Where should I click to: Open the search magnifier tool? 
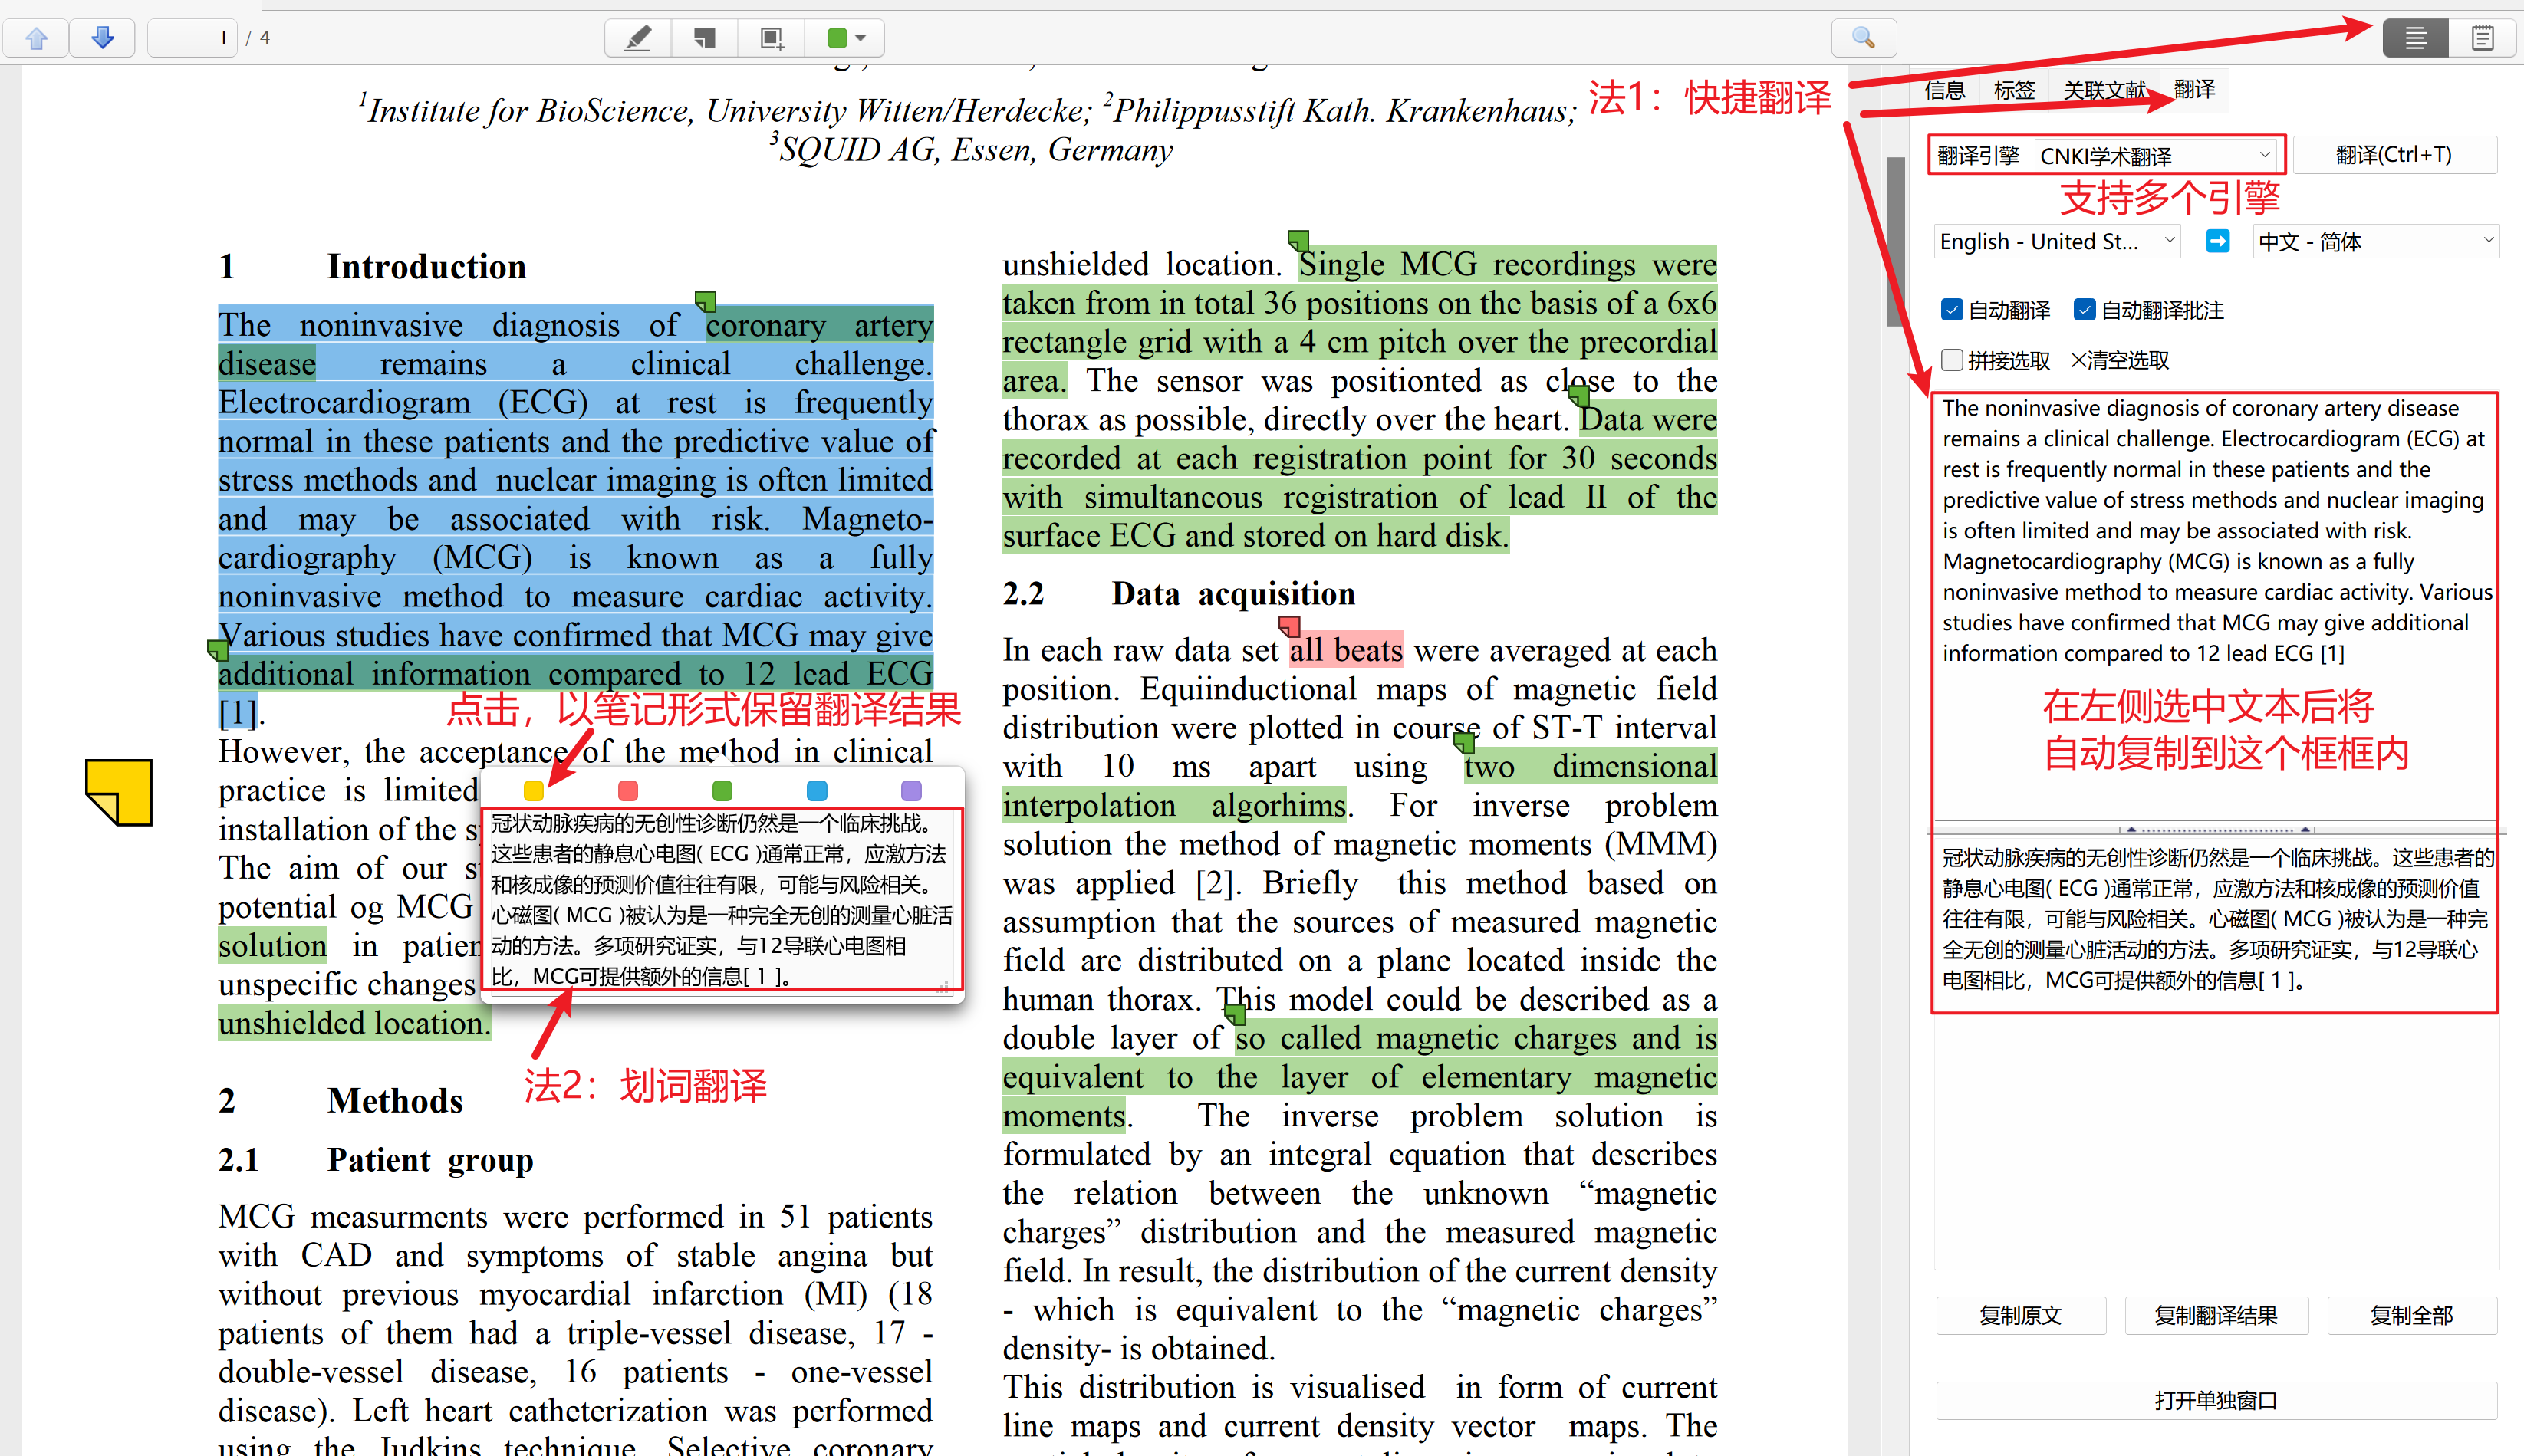(x=1863, y=38)
